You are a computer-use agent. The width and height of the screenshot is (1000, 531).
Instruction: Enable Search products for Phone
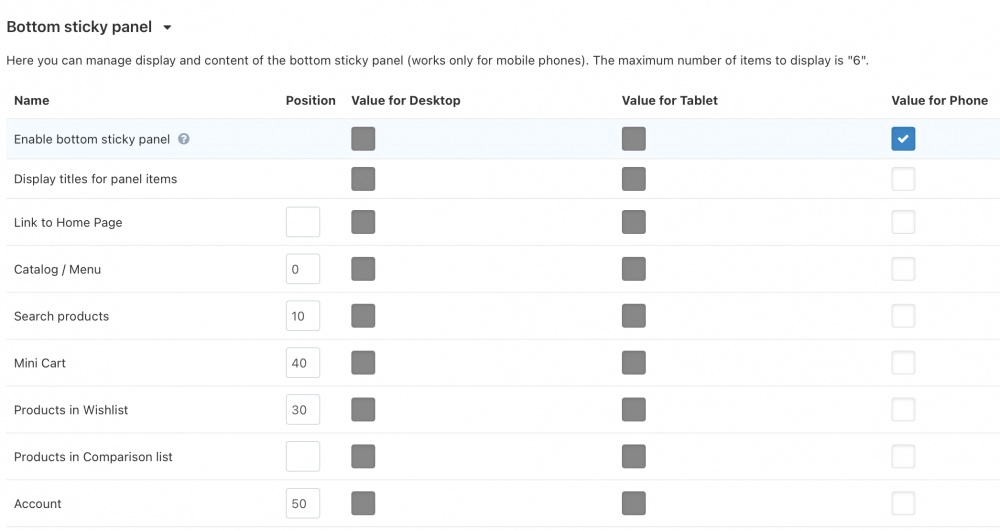pyautogui.click(x=903, y=316)
